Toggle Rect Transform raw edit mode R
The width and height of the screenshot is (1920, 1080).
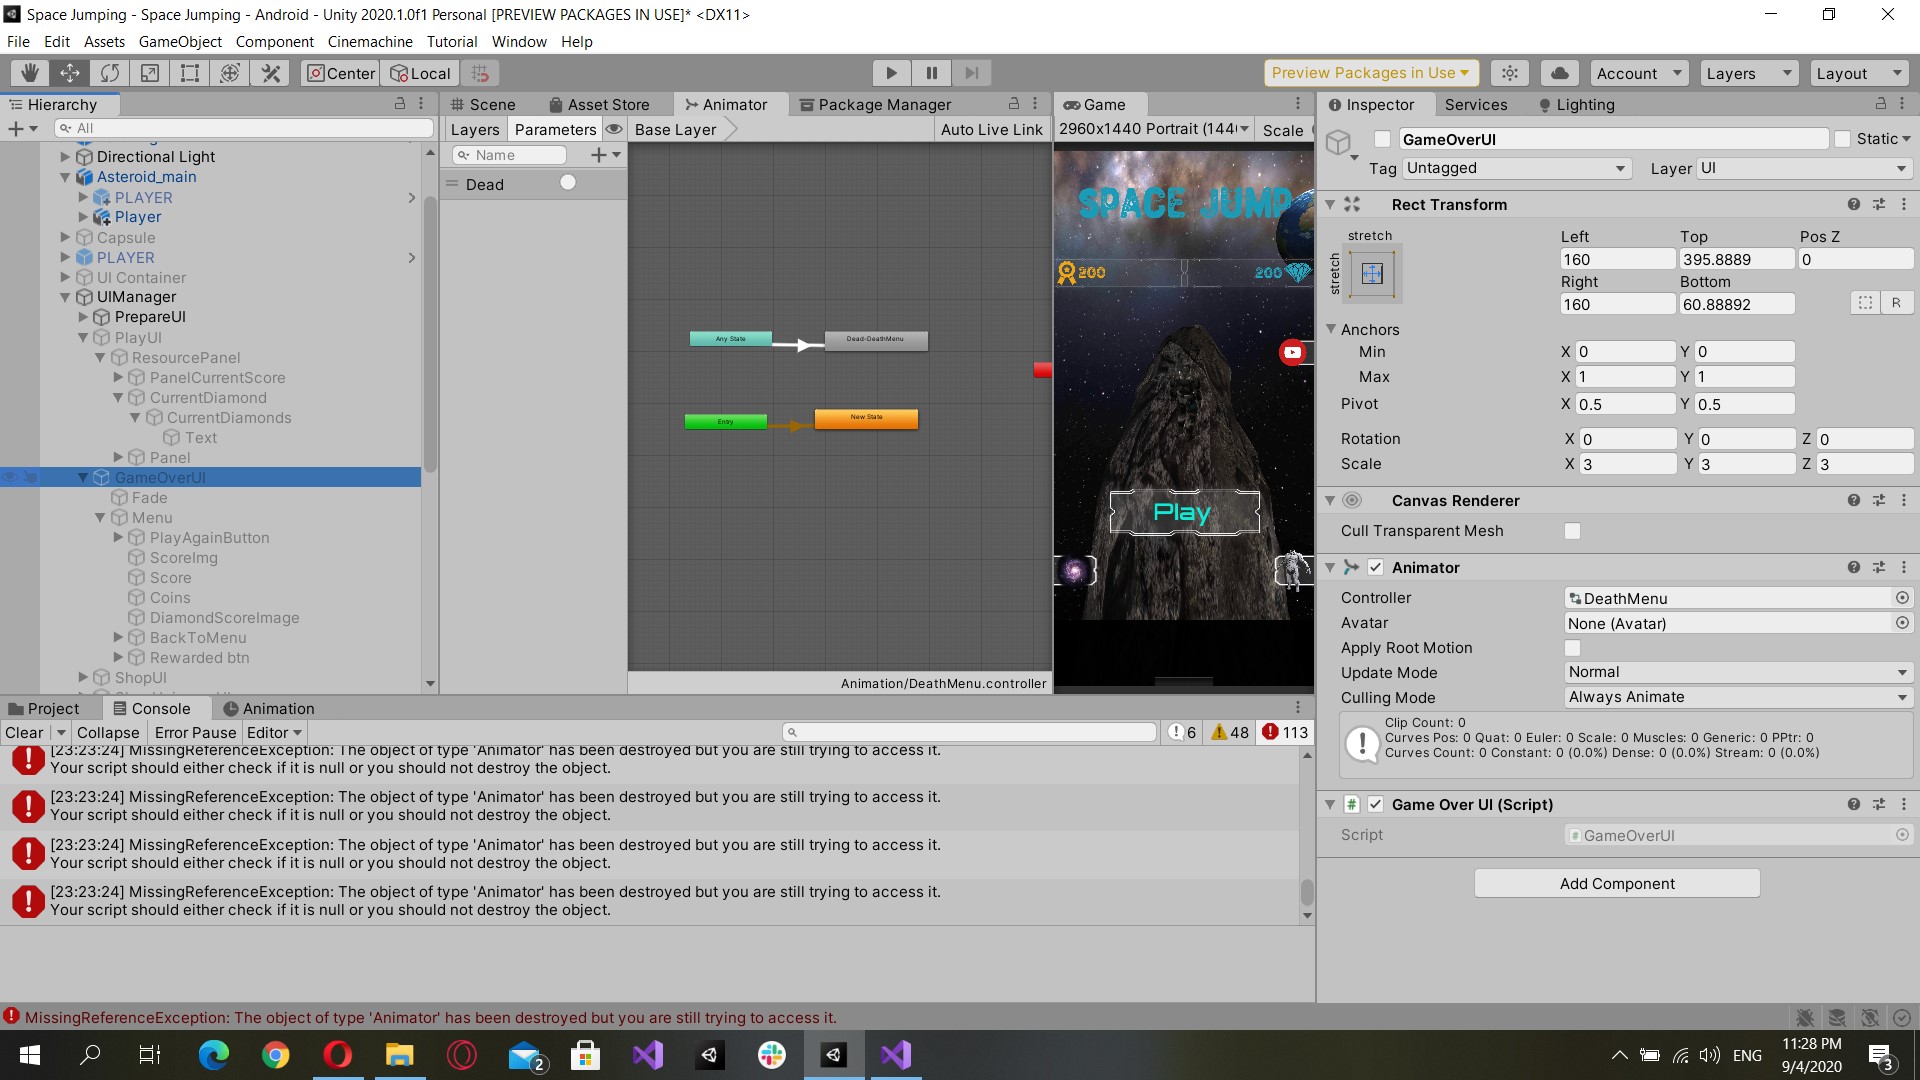click(x=1896, y=303)
